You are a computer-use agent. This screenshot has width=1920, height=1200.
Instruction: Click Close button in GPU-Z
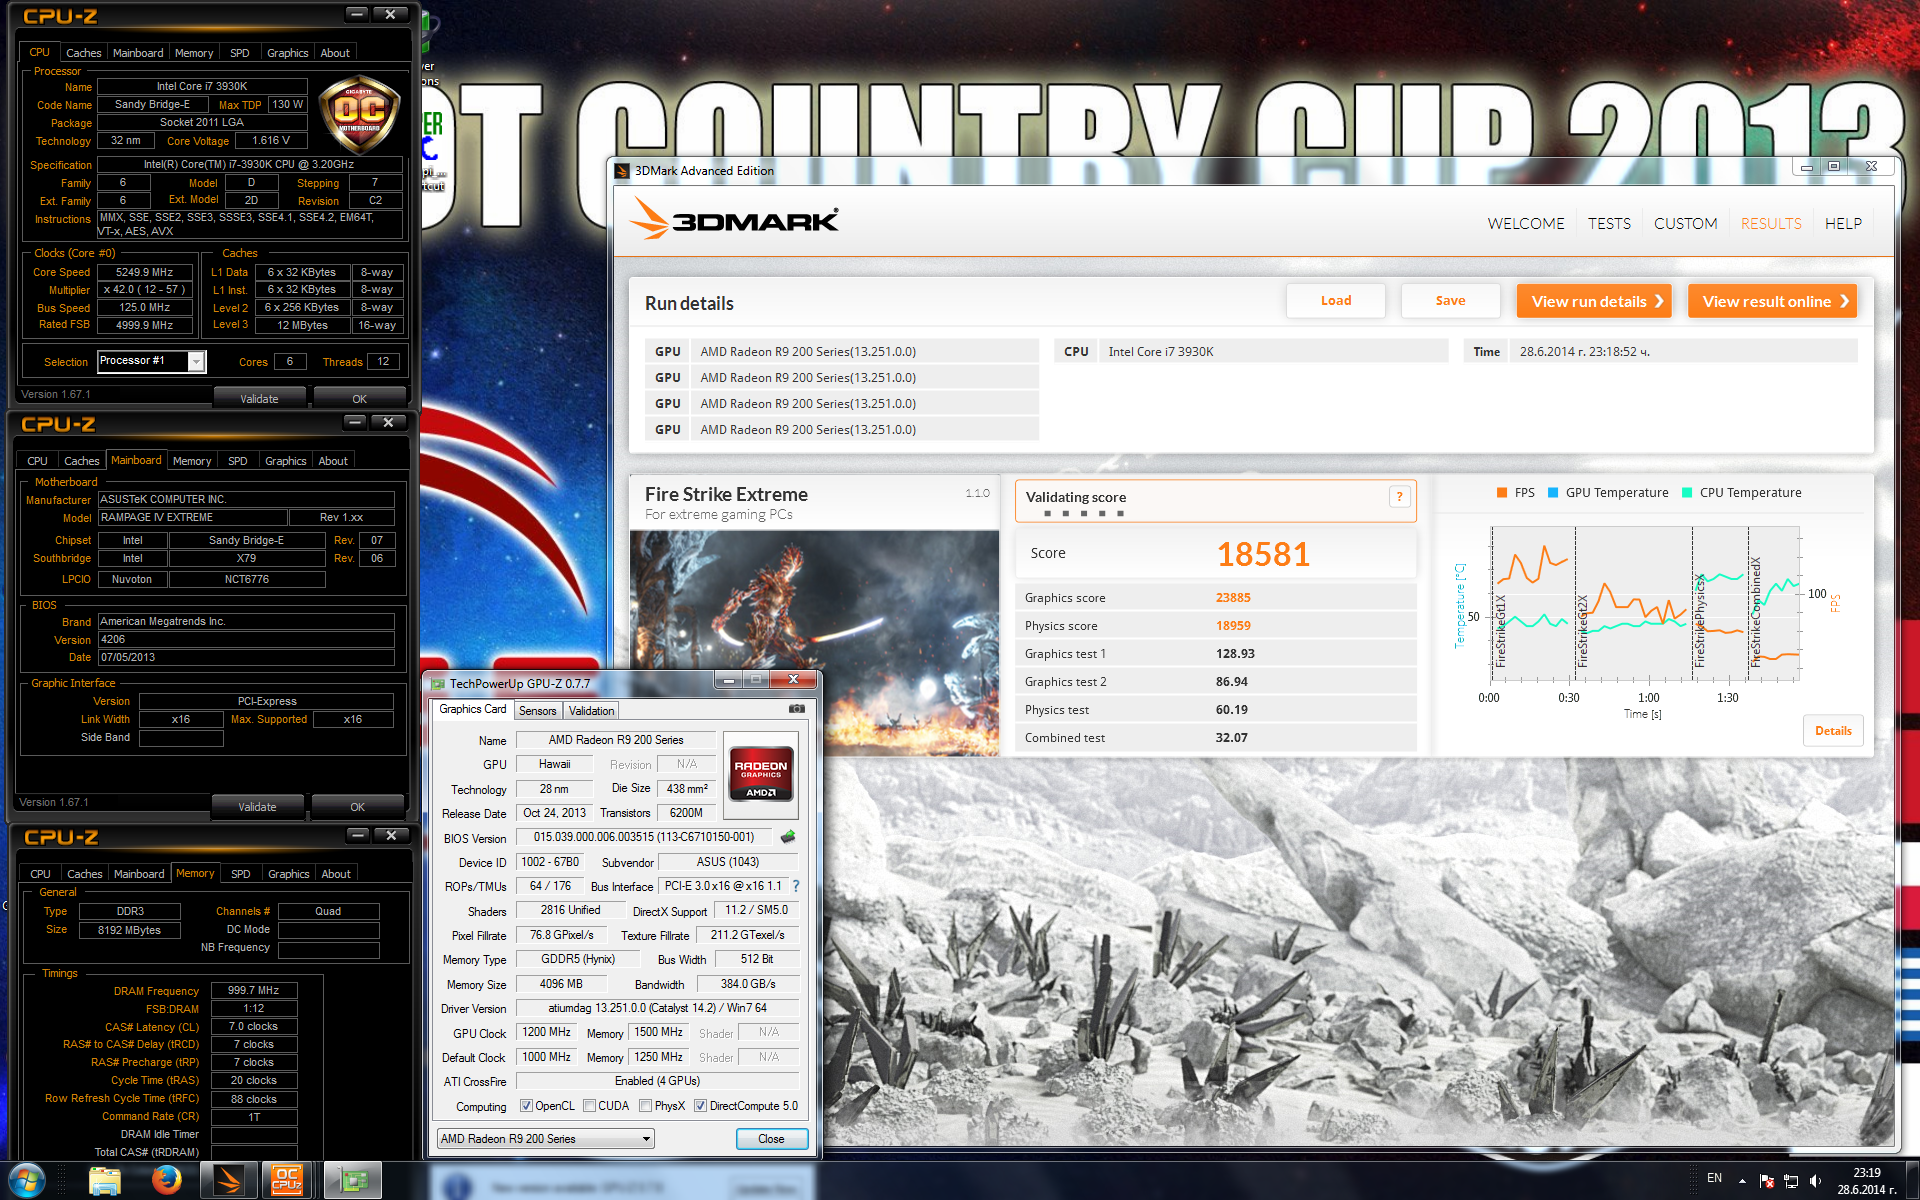(771, 1139)
